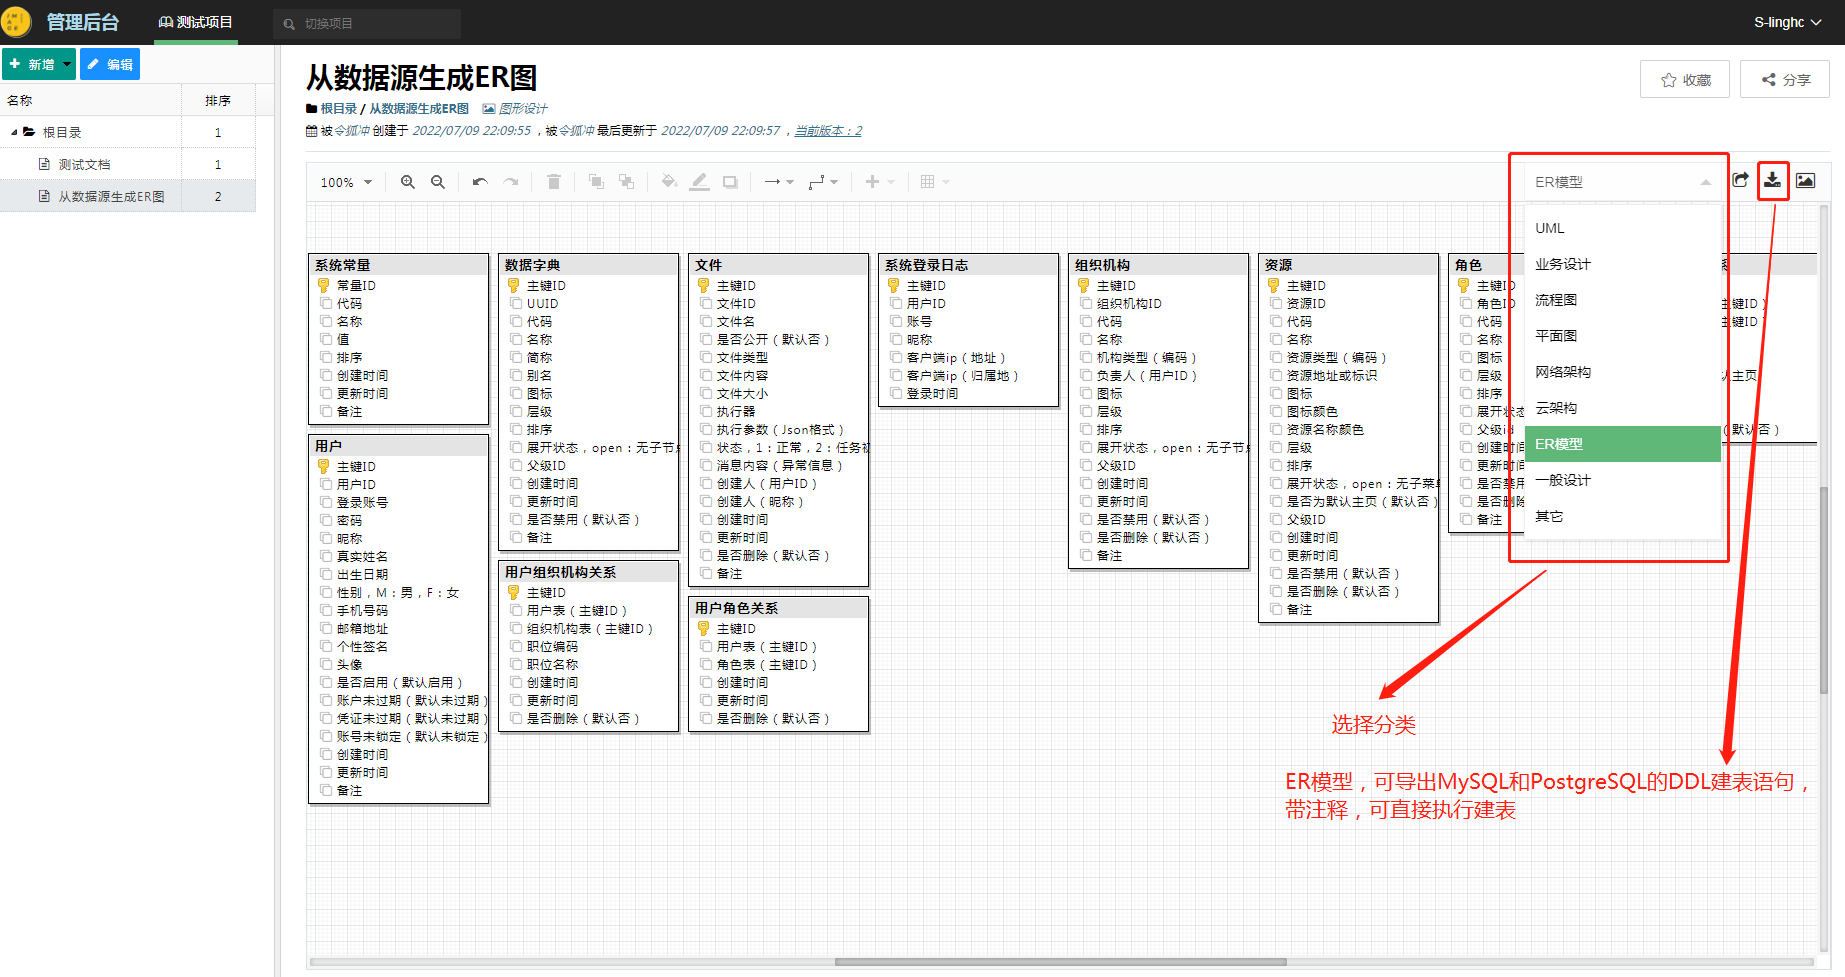Screen dimensions: 1845x977
Task: Open the 100% zoom level dropdown
Action: click(x=346, y=182)
